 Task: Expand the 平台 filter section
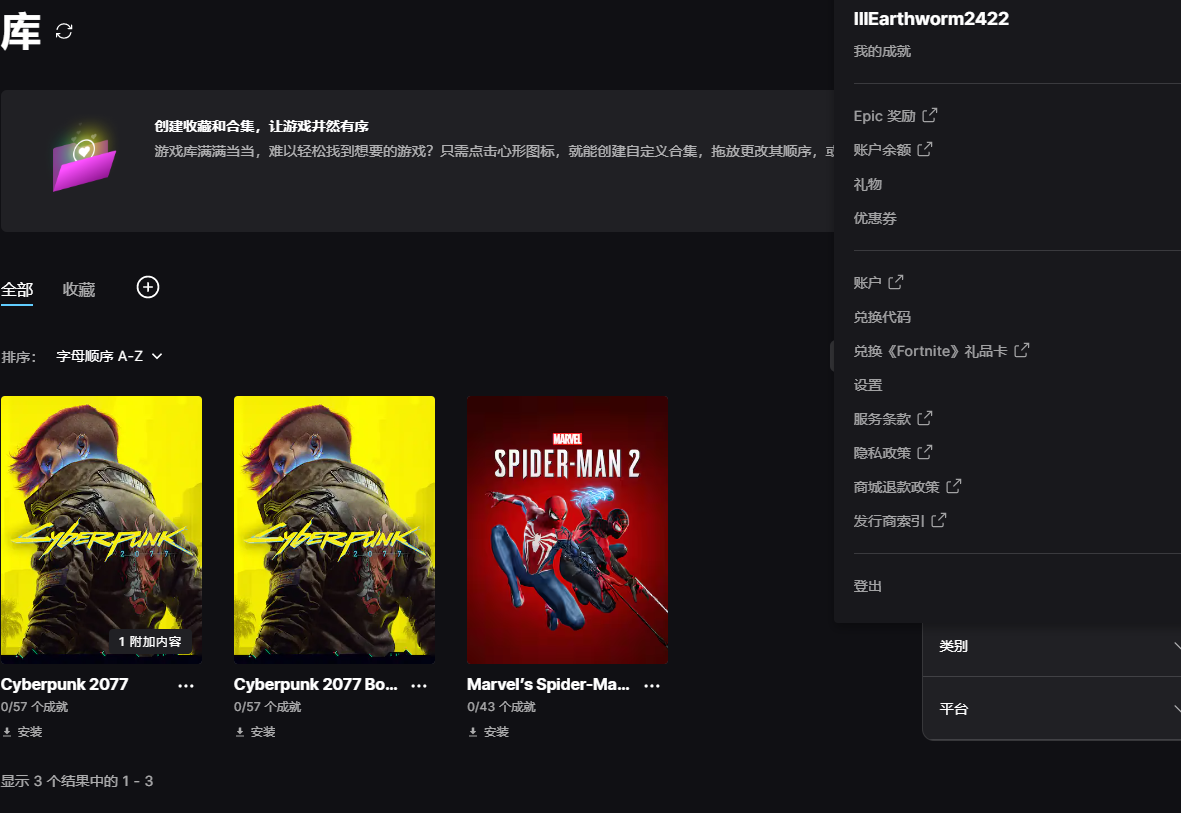pos(1051,708)
